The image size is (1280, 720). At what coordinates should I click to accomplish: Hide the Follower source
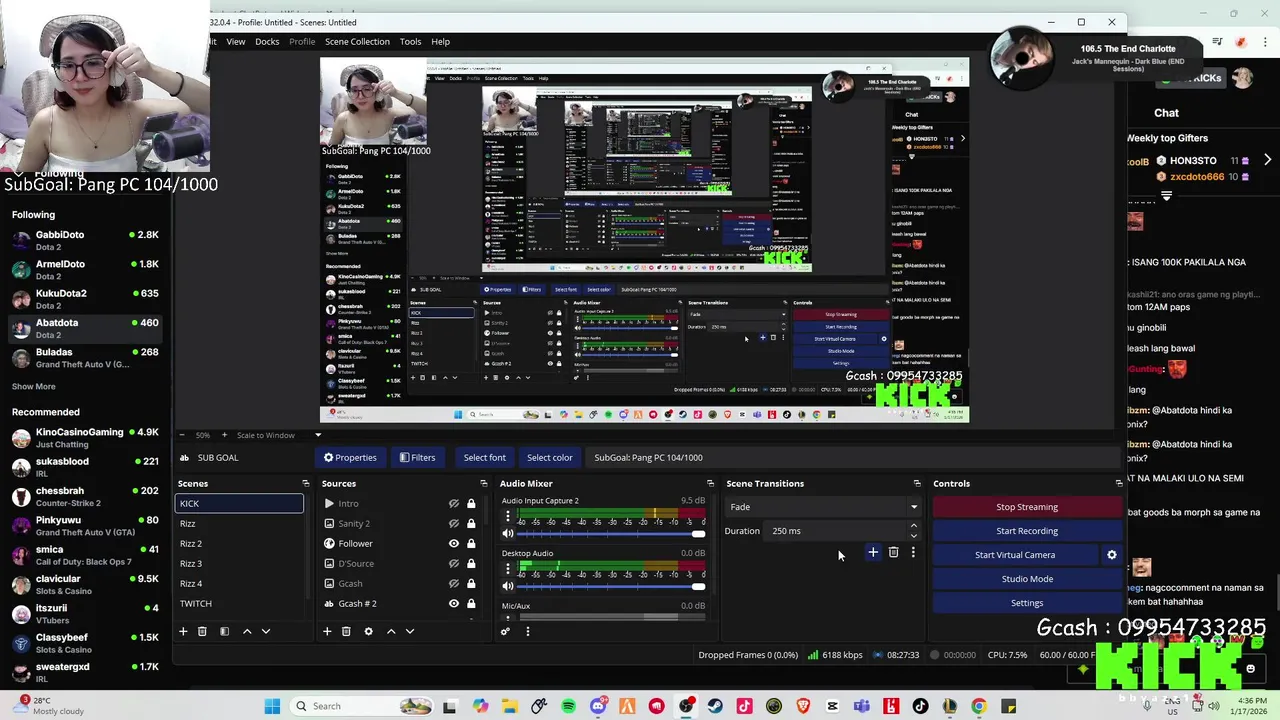click(454, 544)
